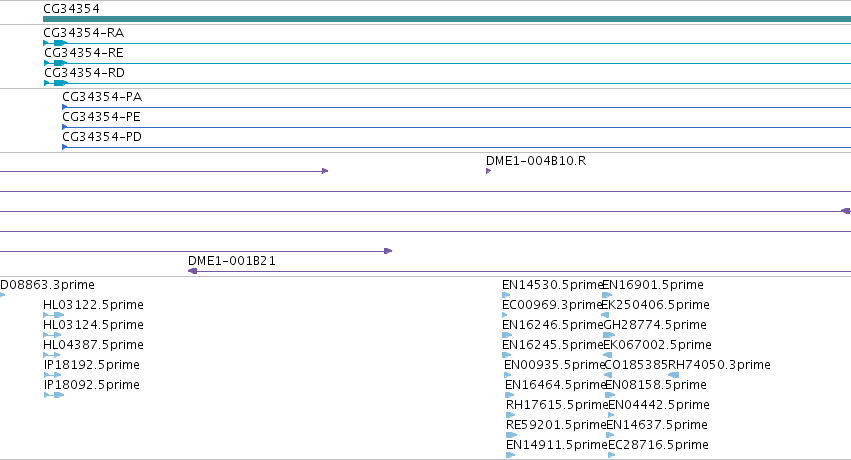Viewport: 851px width, 460px height.
Task: Click the IP18192.5prime EST label
Action: click(92, 365)
